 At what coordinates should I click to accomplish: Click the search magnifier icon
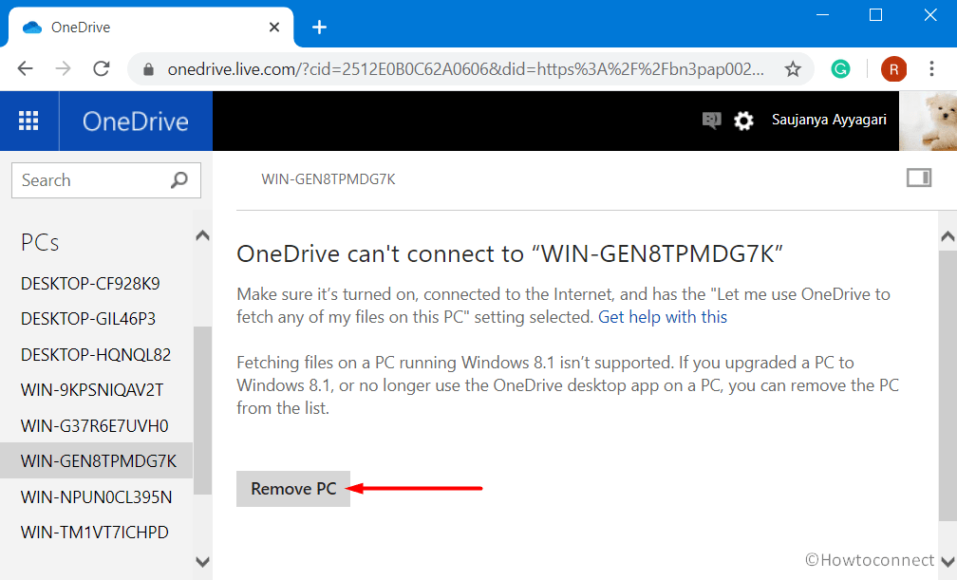(x=179, y=180)
